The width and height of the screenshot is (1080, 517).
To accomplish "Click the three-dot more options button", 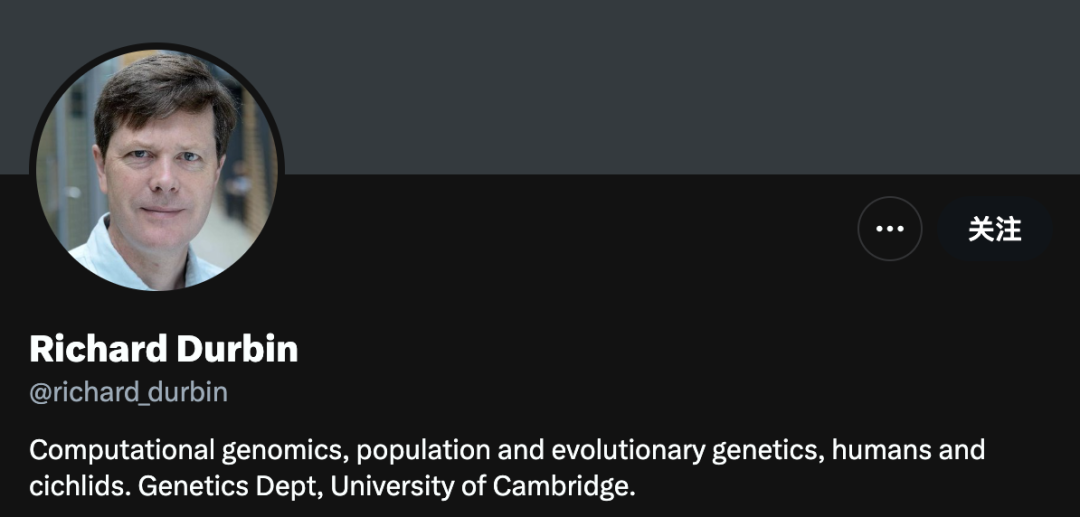I will click(889, 229).
